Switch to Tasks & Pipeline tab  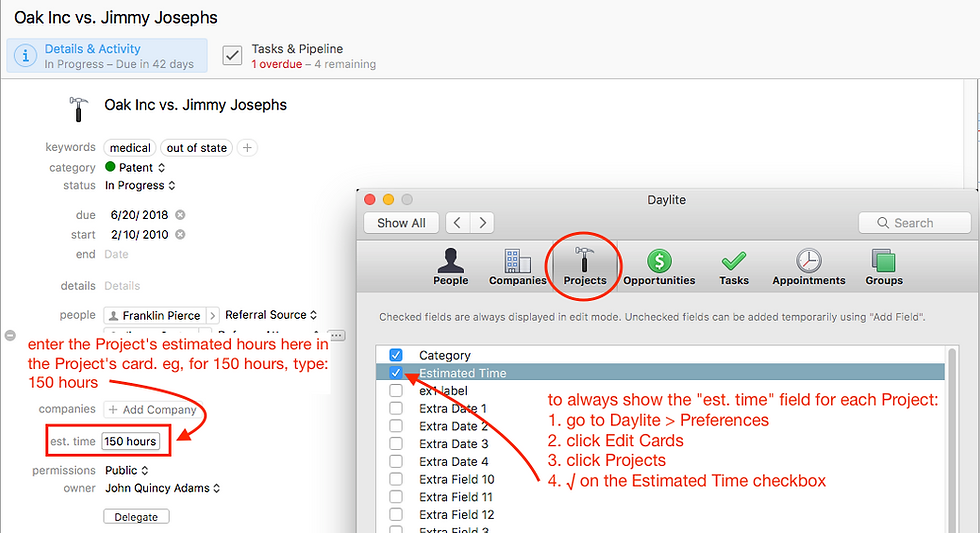coord(299,56)
